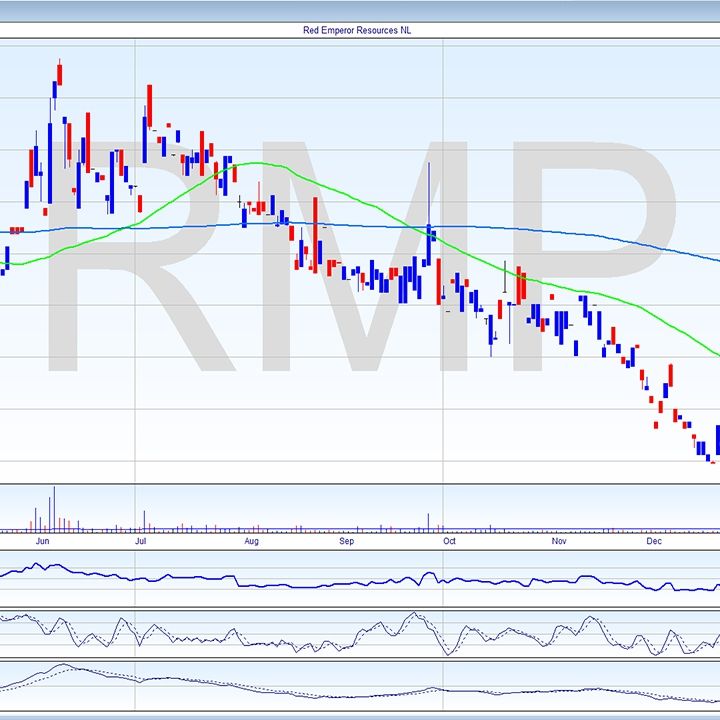Select the 'Jun' month label on axis

42,541
